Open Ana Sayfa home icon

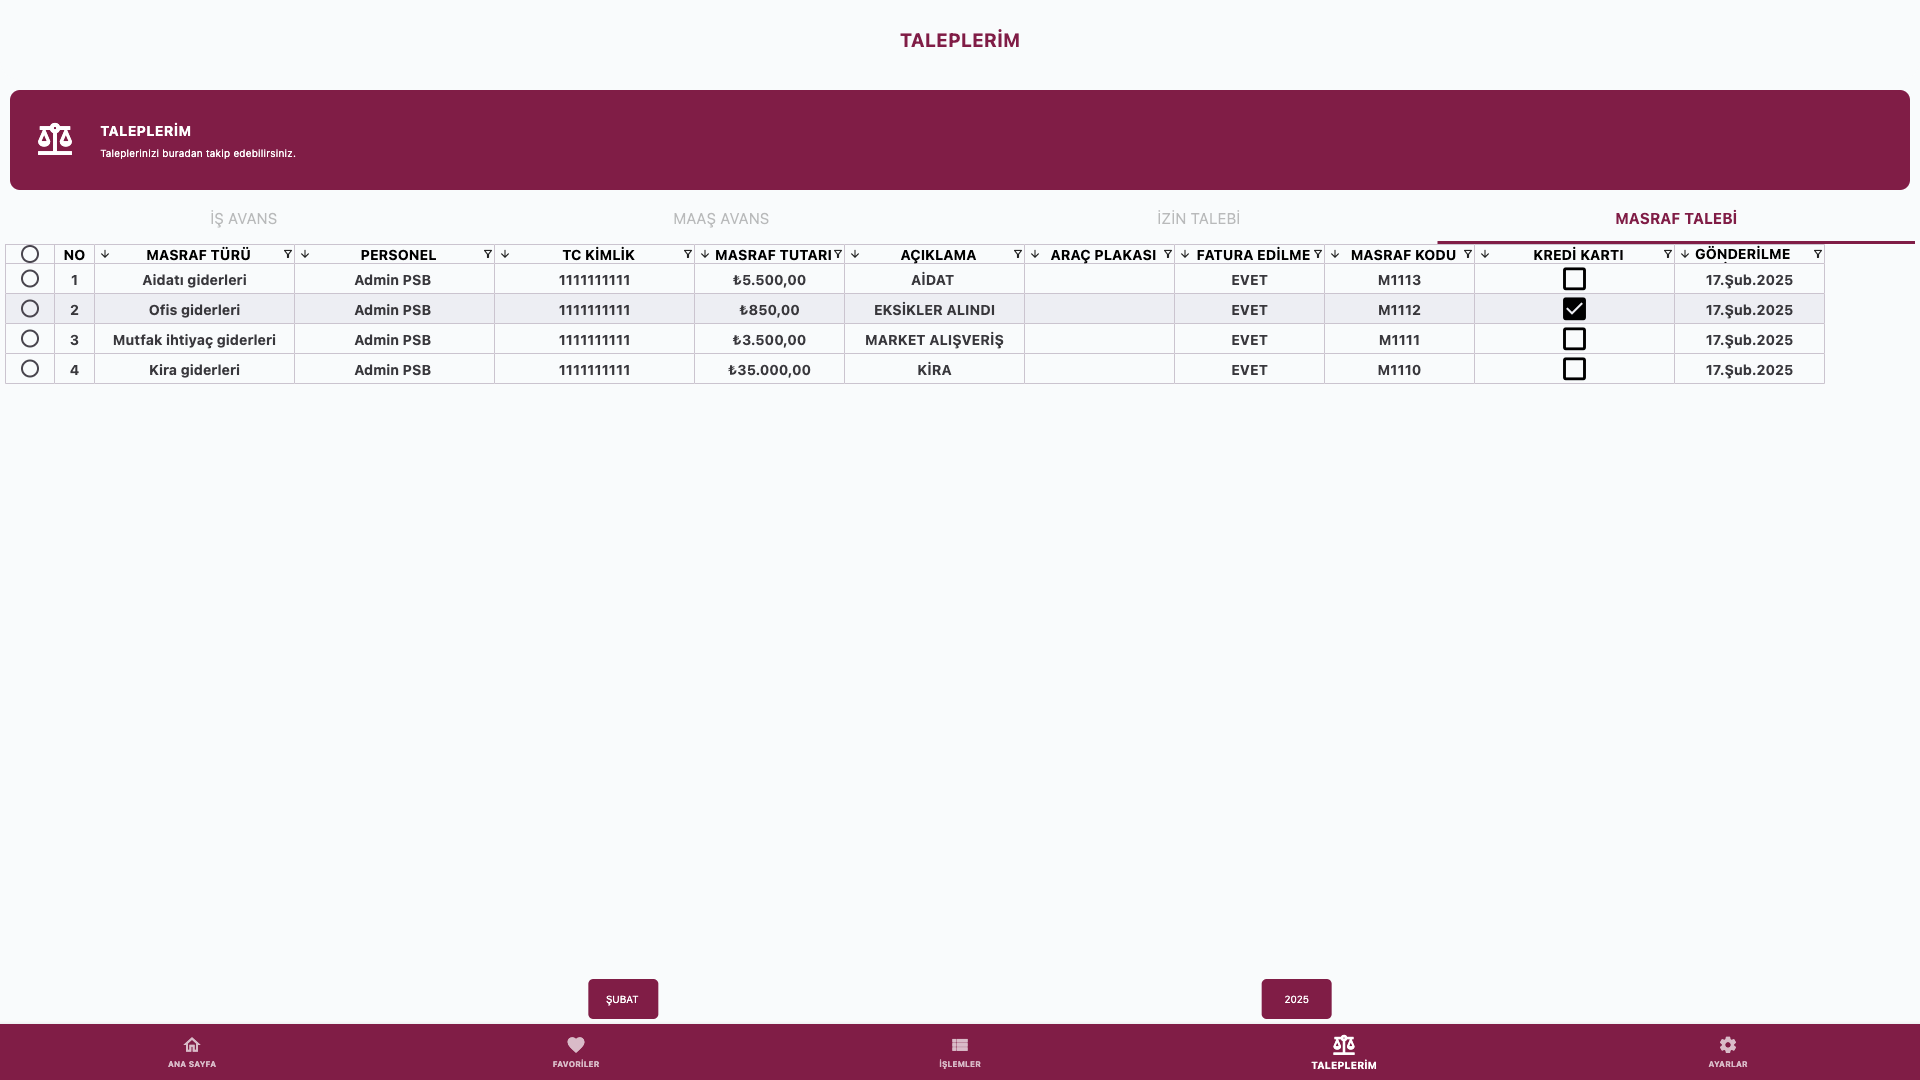click(x=192, y=1045)
